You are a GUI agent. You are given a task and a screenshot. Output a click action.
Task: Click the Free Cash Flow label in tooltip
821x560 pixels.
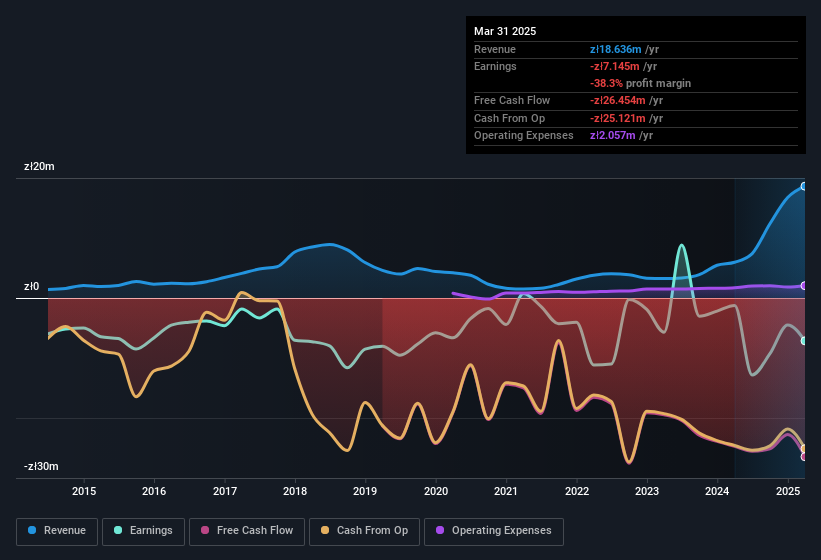click(512, 100)
